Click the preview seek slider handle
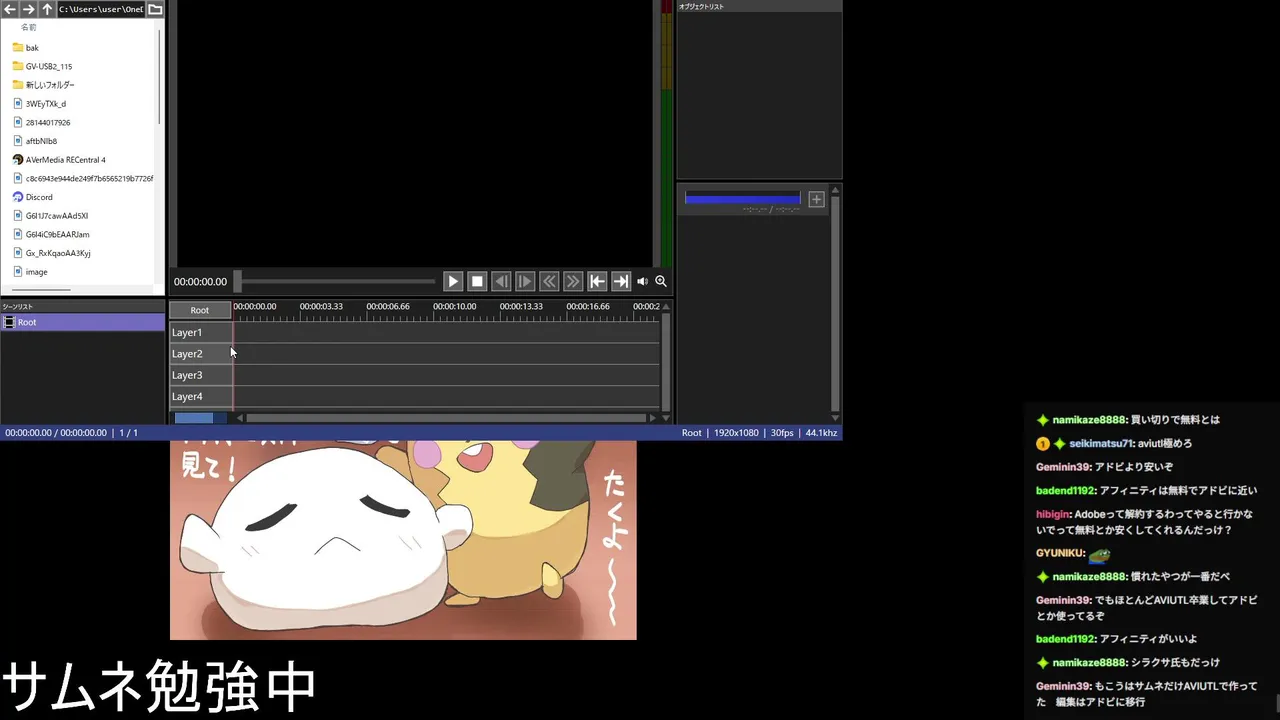The height and width of the screenshot is (720, 1280). (x=238, y=282)
